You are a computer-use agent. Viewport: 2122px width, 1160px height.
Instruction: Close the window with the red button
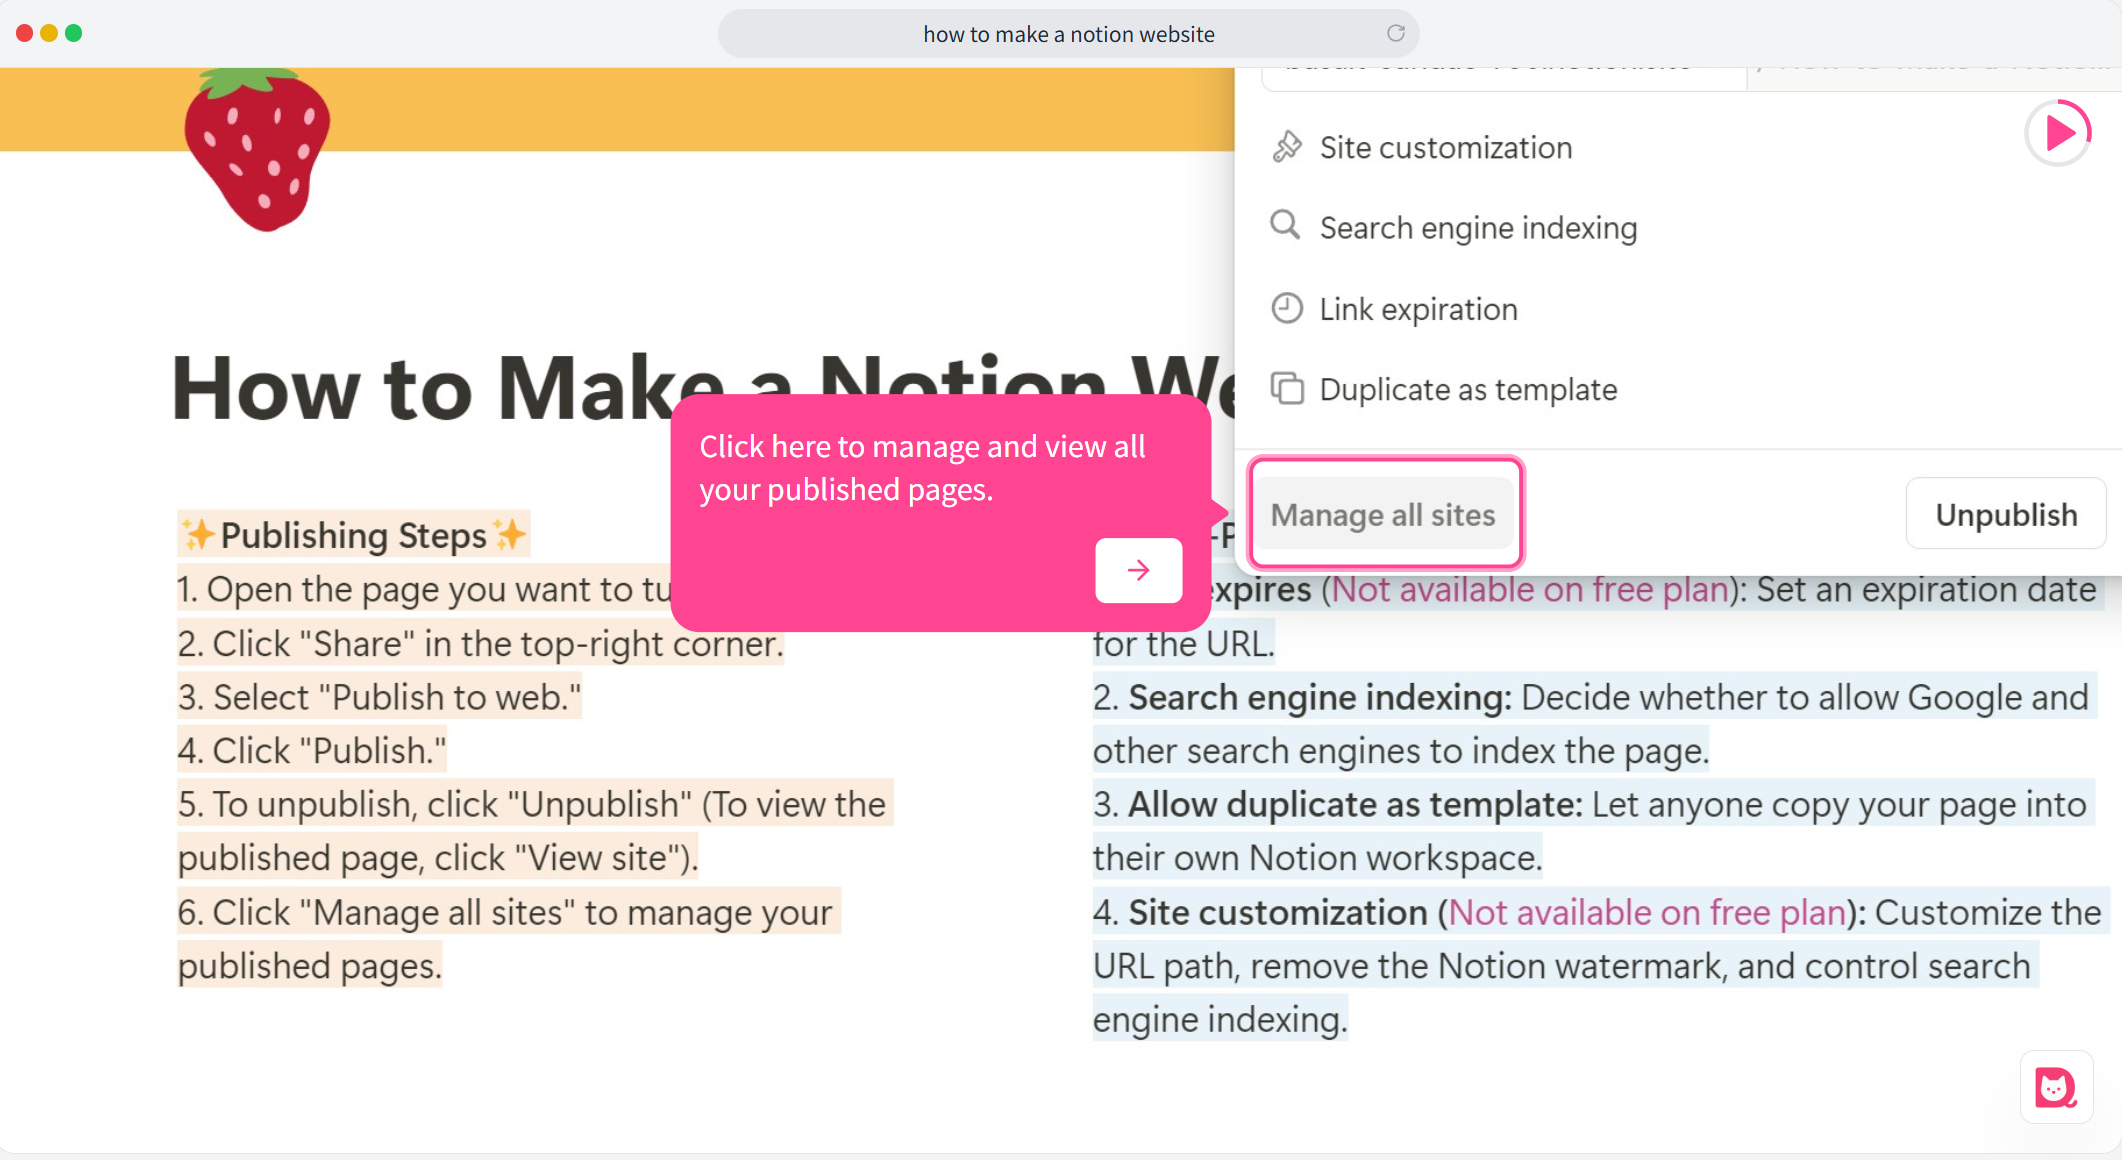(24, 33)
